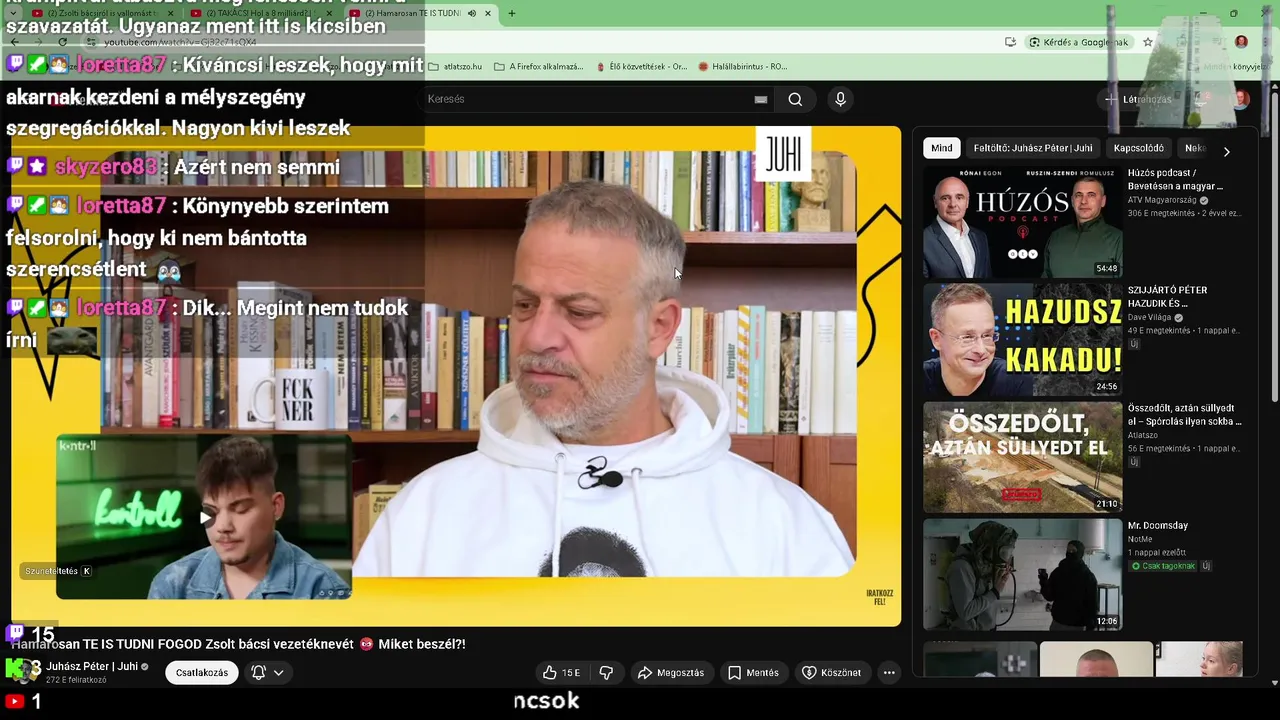This screenshot has width=1280, height=720.
Task: Open Mr. Doomsday video thumbnail
Action: coord(1022,574)
